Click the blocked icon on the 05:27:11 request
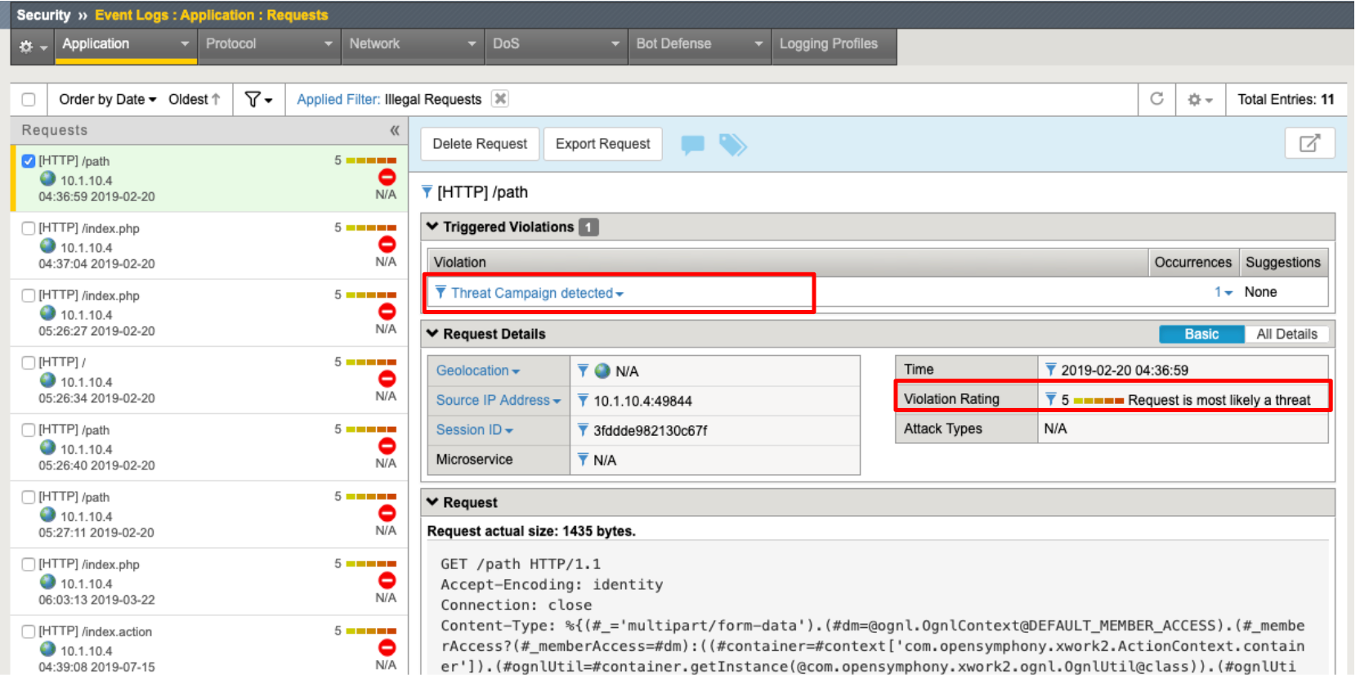Screen dimensions: 1360x682 point(387,513)
